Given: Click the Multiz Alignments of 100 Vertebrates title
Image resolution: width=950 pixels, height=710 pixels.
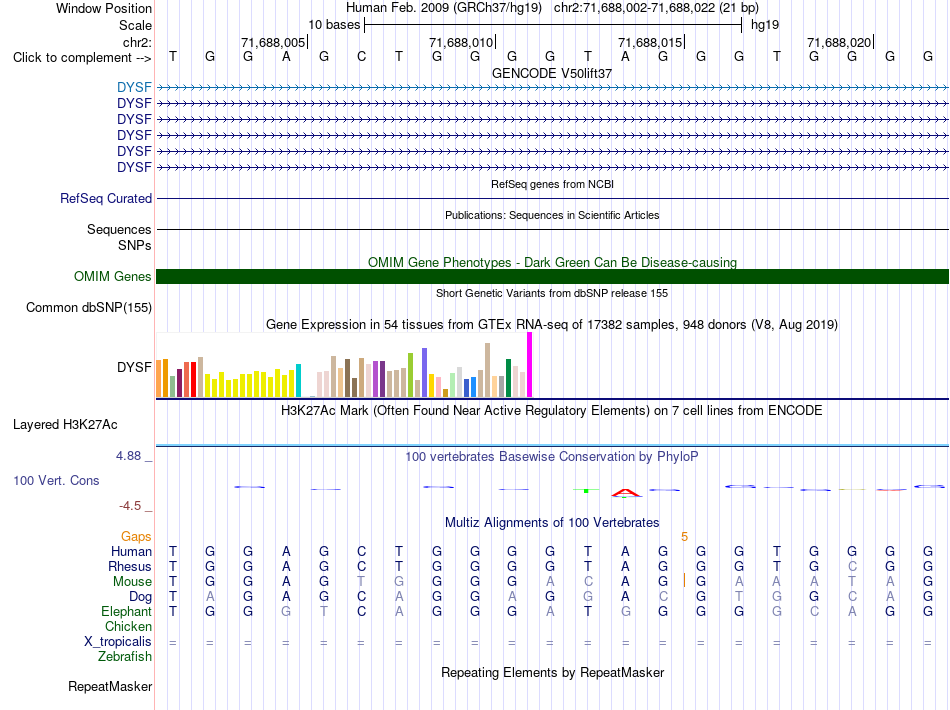Looking at the screenshot, I should (x=552, y=522).
